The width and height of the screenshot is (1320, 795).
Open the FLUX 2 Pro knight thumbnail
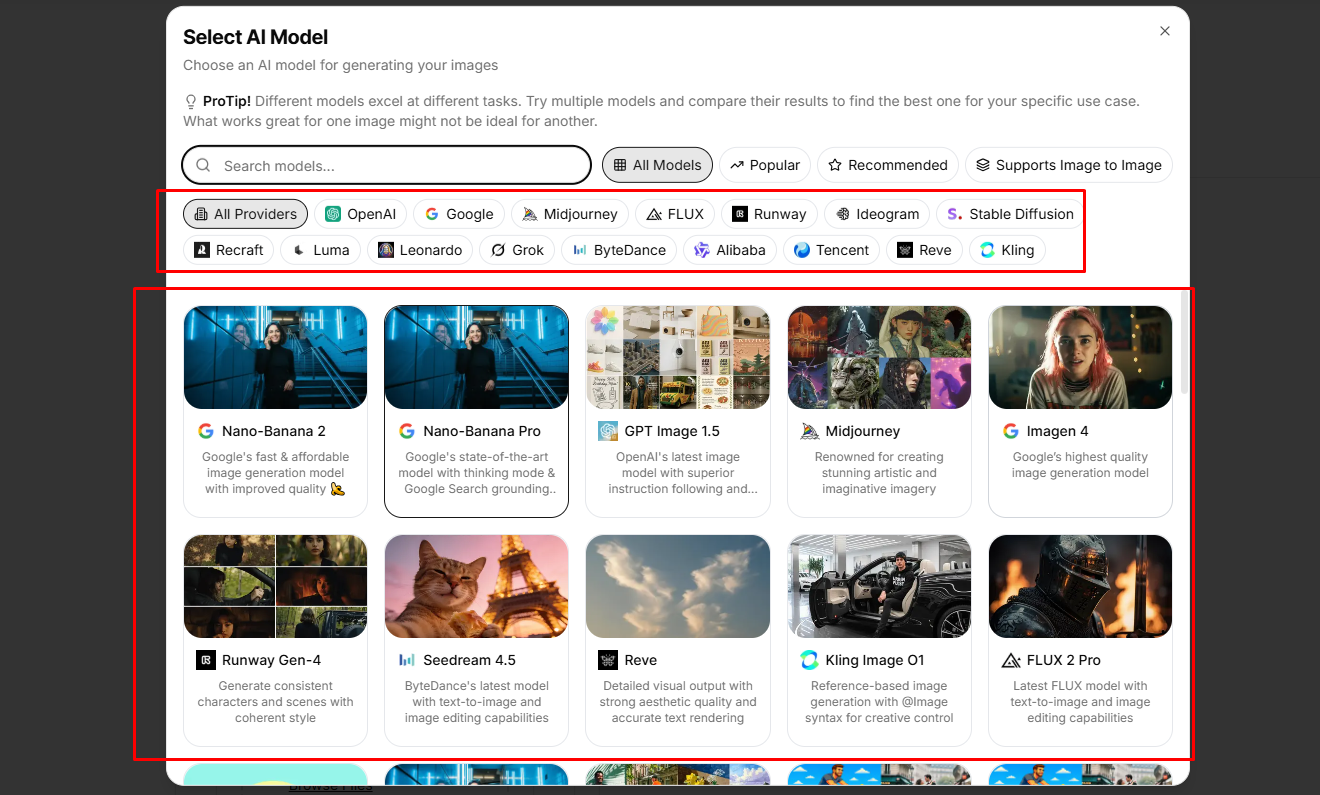coord(1080,587)
